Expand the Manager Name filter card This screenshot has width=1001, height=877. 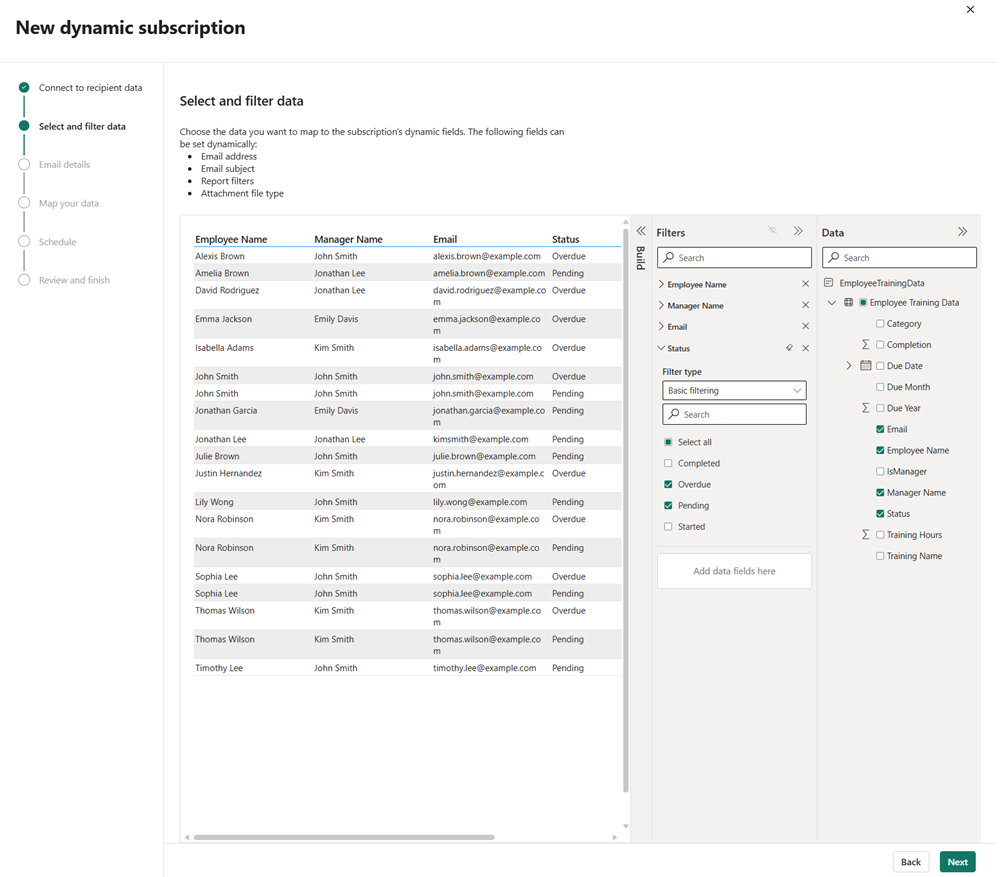click(661, 305)
